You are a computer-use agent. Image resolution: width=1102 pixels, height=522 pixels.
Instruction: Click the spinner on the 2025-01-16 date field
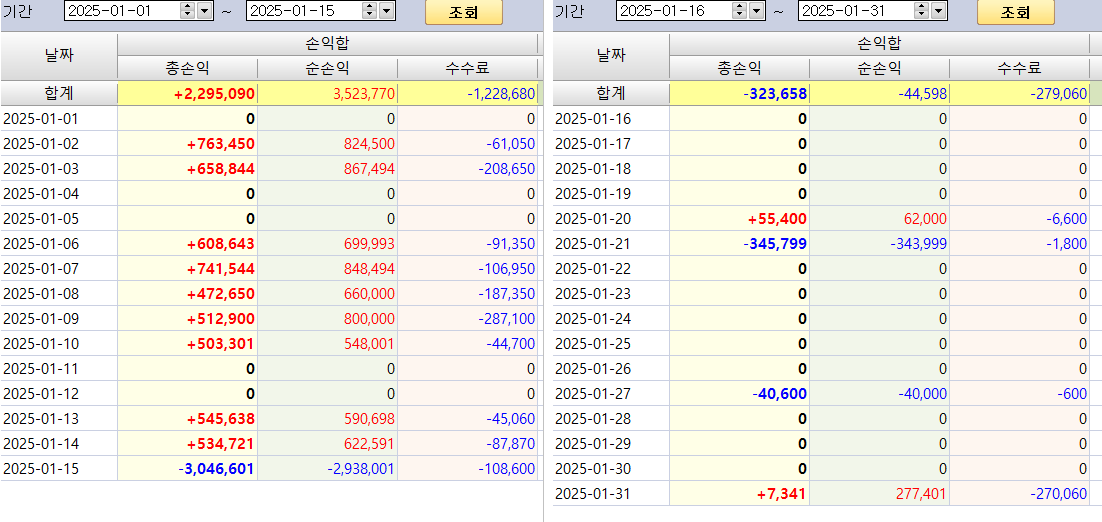[739, 11]
